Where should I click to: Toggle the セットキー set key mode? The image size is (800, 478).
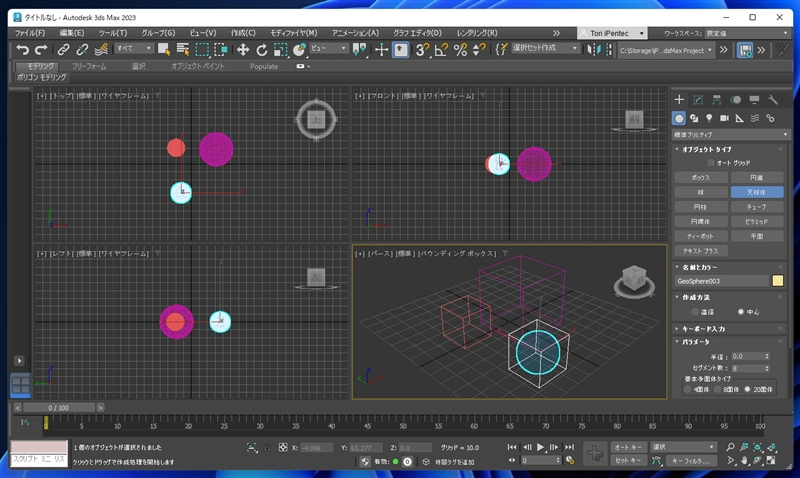point(629,460)
